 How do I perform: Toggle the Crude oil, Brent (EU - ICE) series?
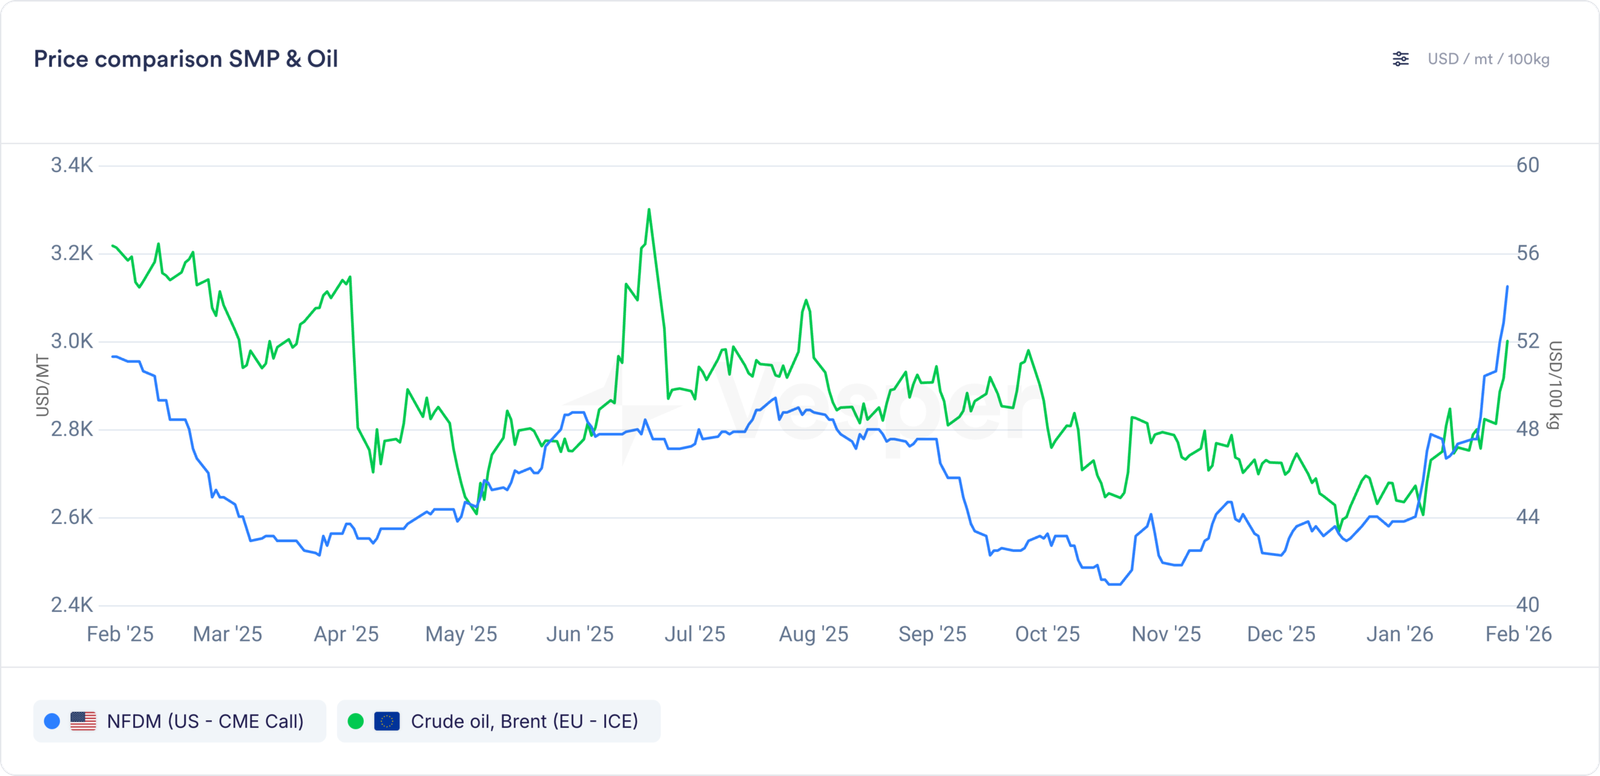coord(524,721)
